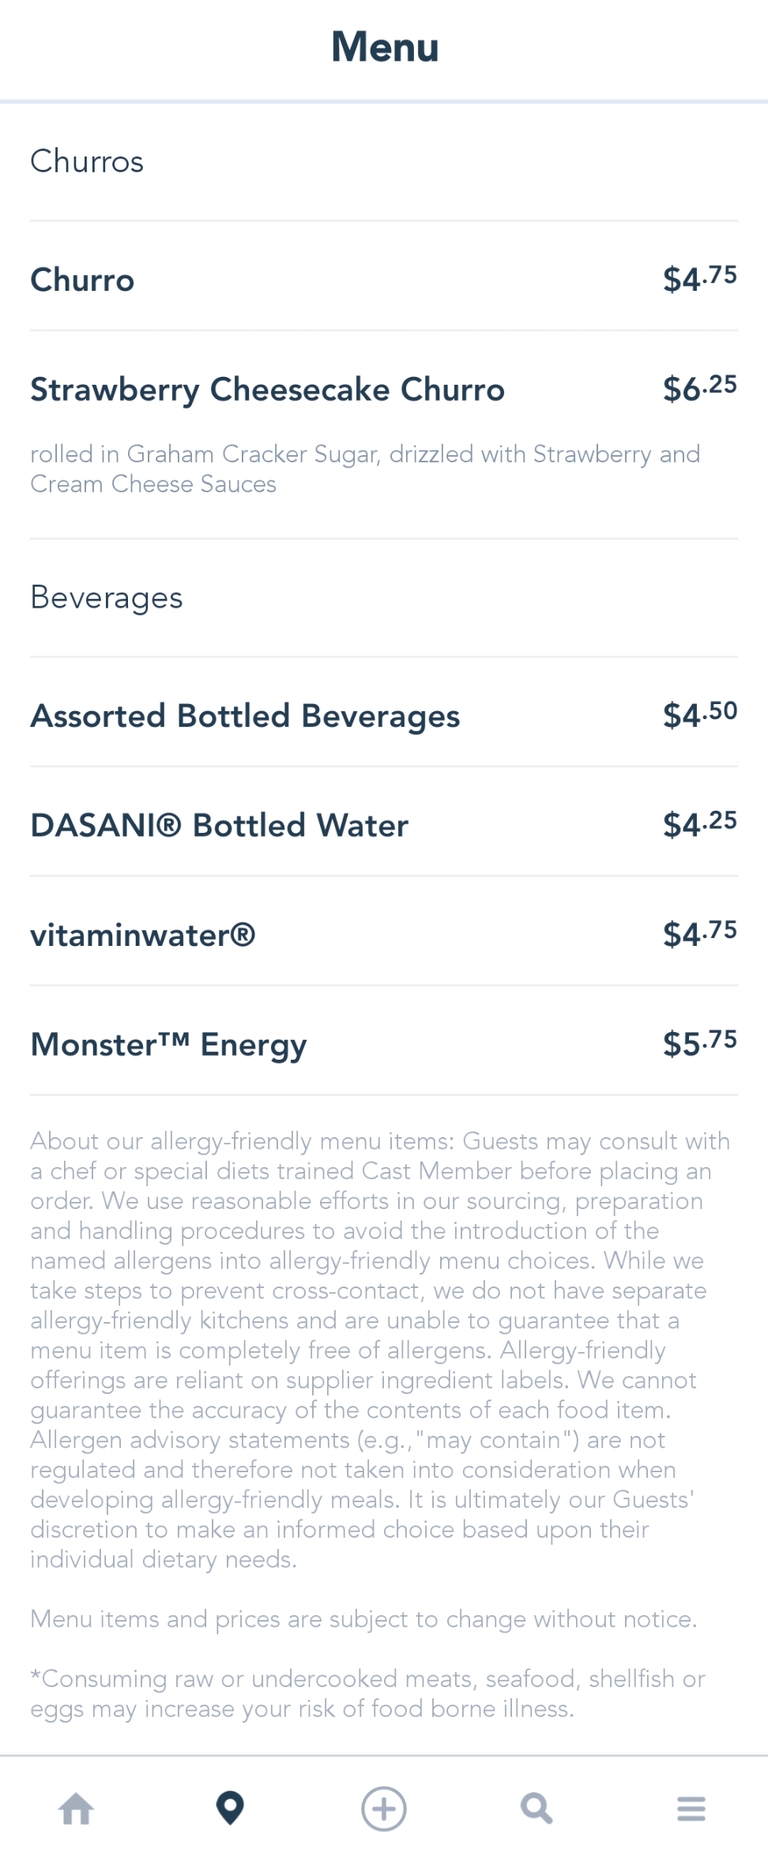Tap the $4.25 DASANI price
The image size is (768, 1861).
pos(699,824)
